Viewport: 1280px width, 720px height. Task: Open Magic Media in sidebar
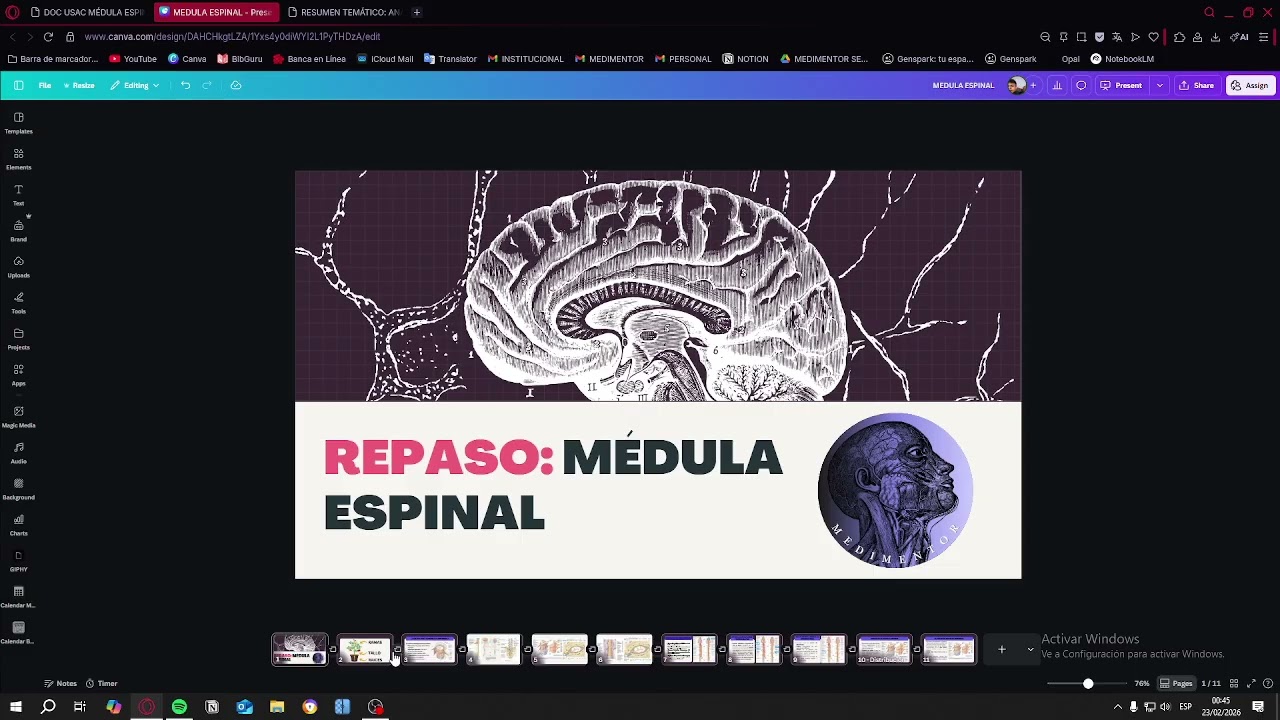click(18, 416)
